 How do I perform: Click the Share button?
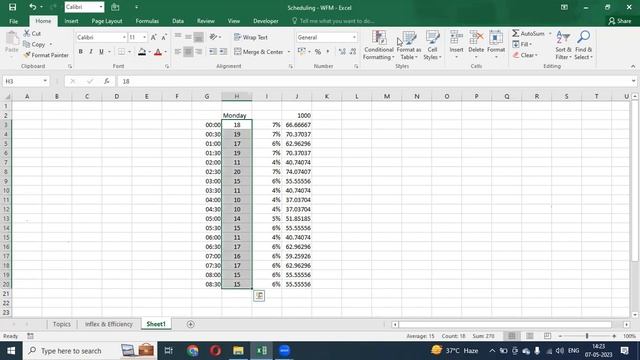click(620, 21)
